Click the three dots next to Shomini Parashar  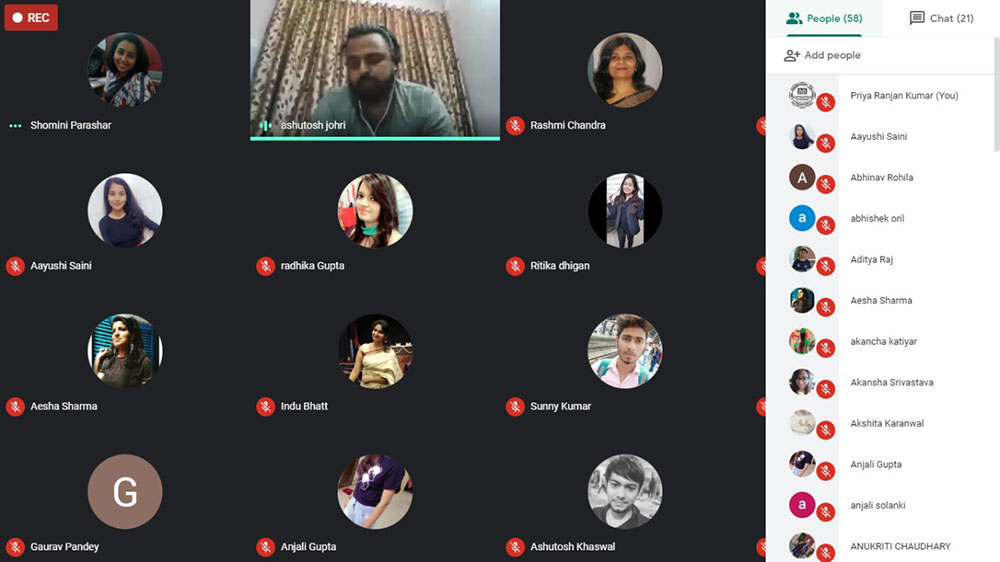15,126
